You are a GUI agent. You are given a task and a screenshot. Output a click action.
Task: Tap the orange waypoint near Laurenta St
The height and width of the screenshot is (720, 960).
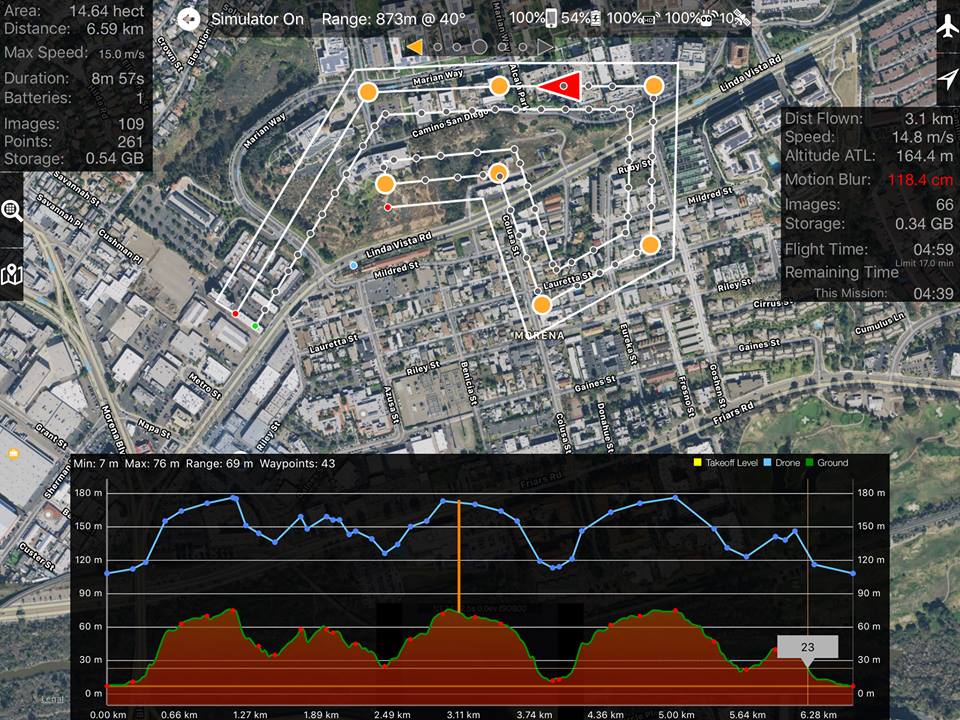click(x=542, y=304)
